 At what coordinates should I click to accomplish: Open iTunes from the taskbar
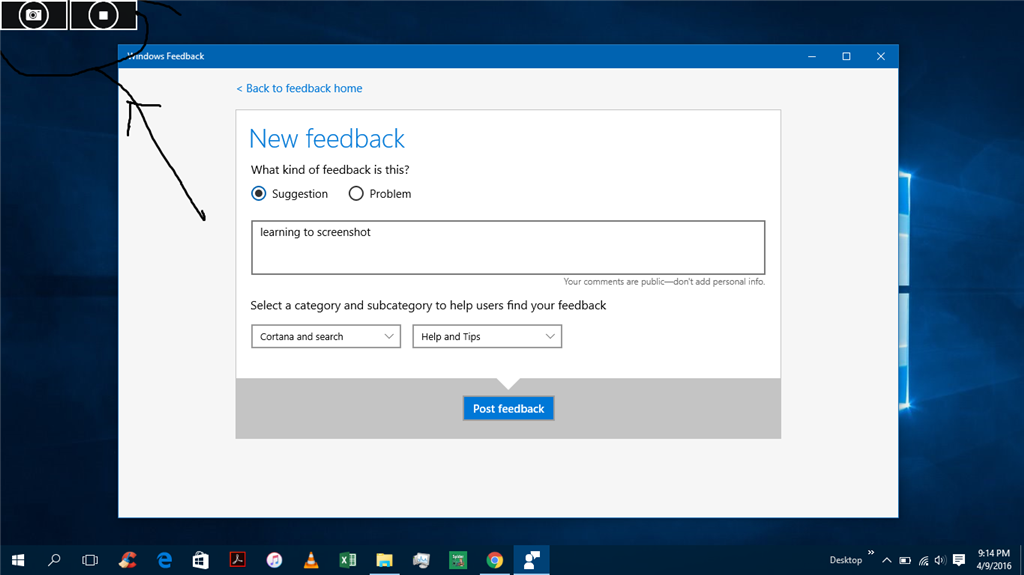[x=274, y=560]
